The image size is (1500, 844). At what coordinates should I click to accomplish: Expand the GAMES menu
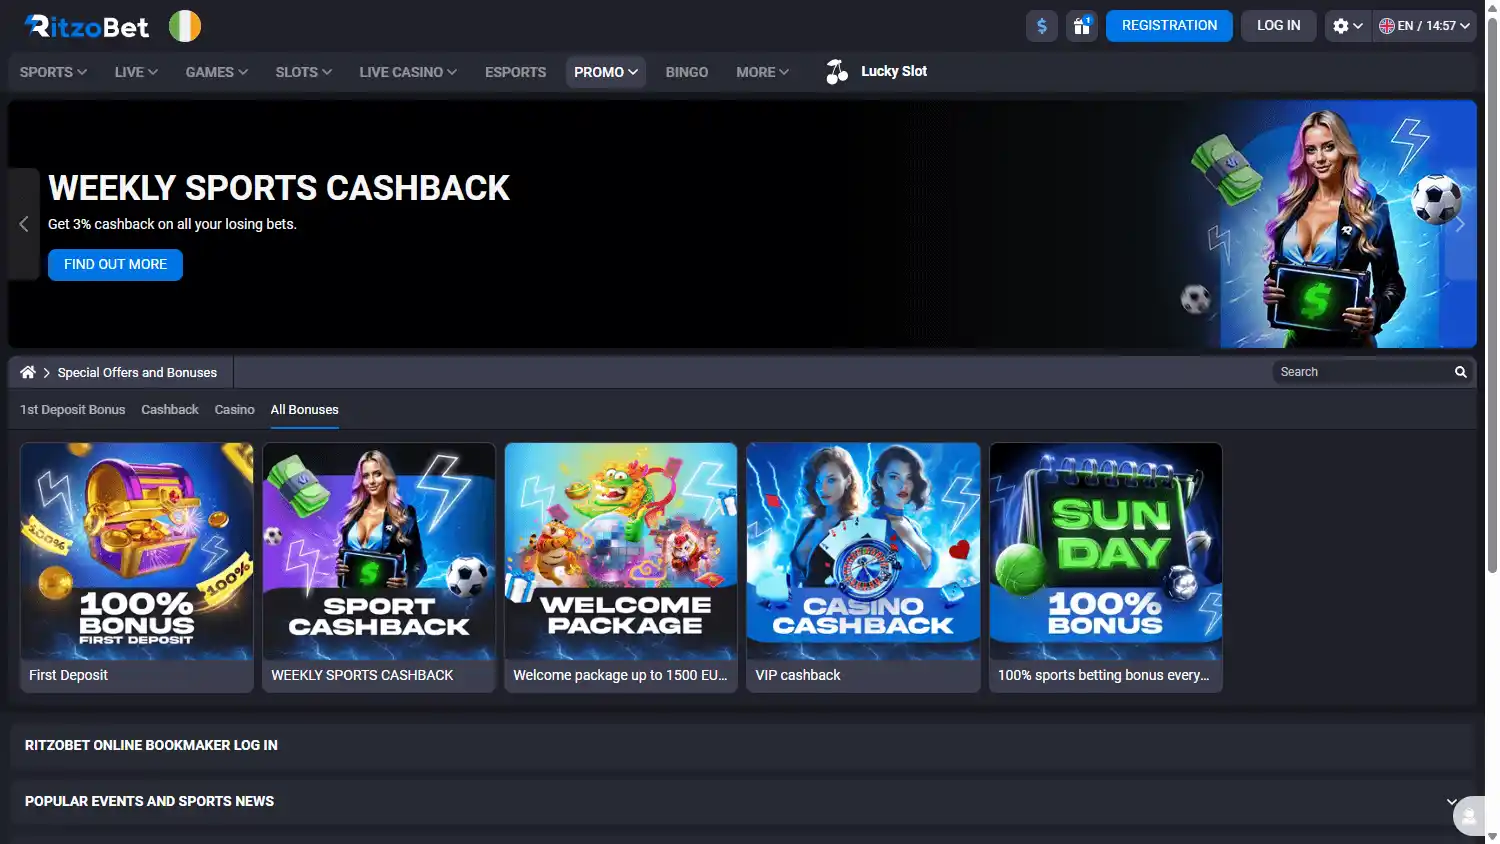point(216,72)
